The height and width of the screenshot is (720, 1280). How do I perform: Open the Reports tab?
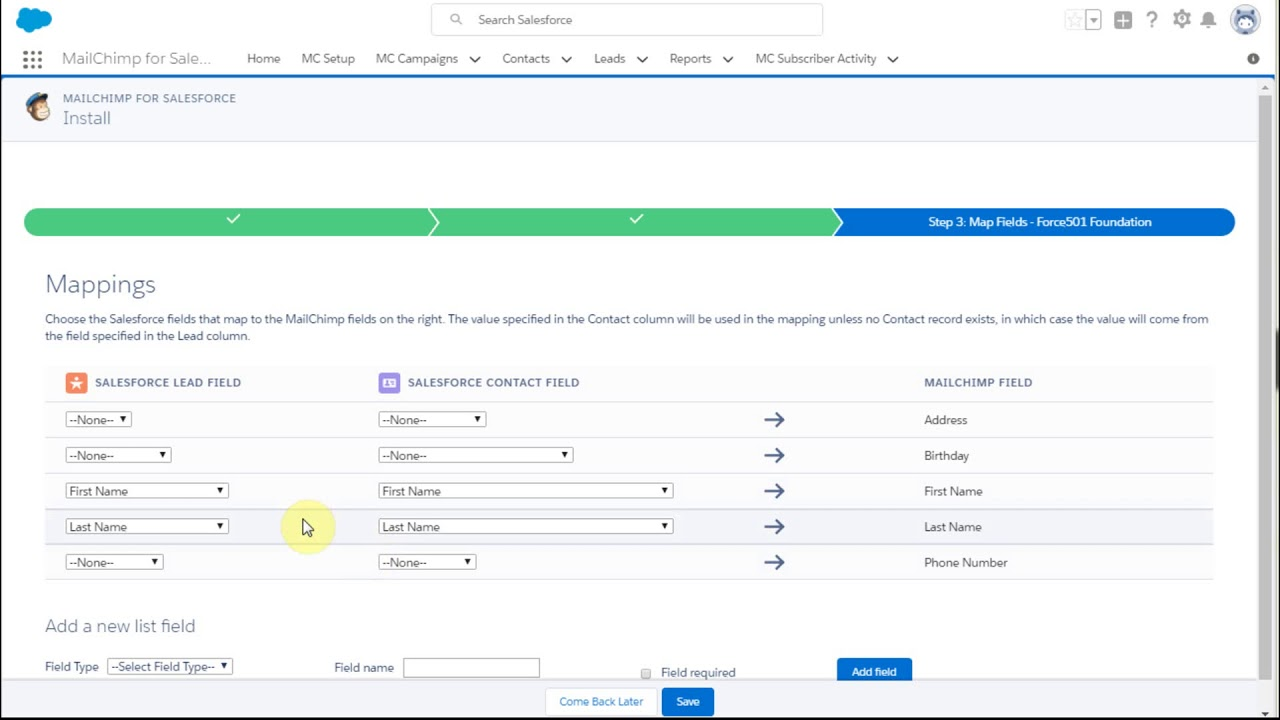690,59
